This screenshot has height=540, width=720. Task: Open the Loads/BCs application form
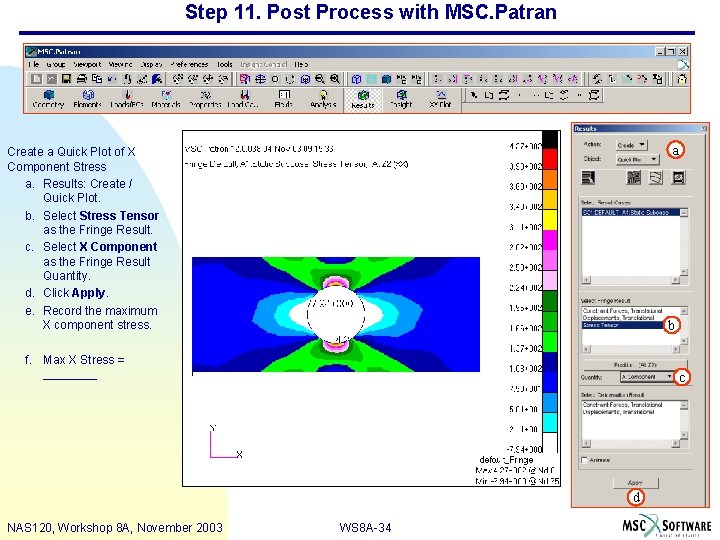(x=127, y=99)
